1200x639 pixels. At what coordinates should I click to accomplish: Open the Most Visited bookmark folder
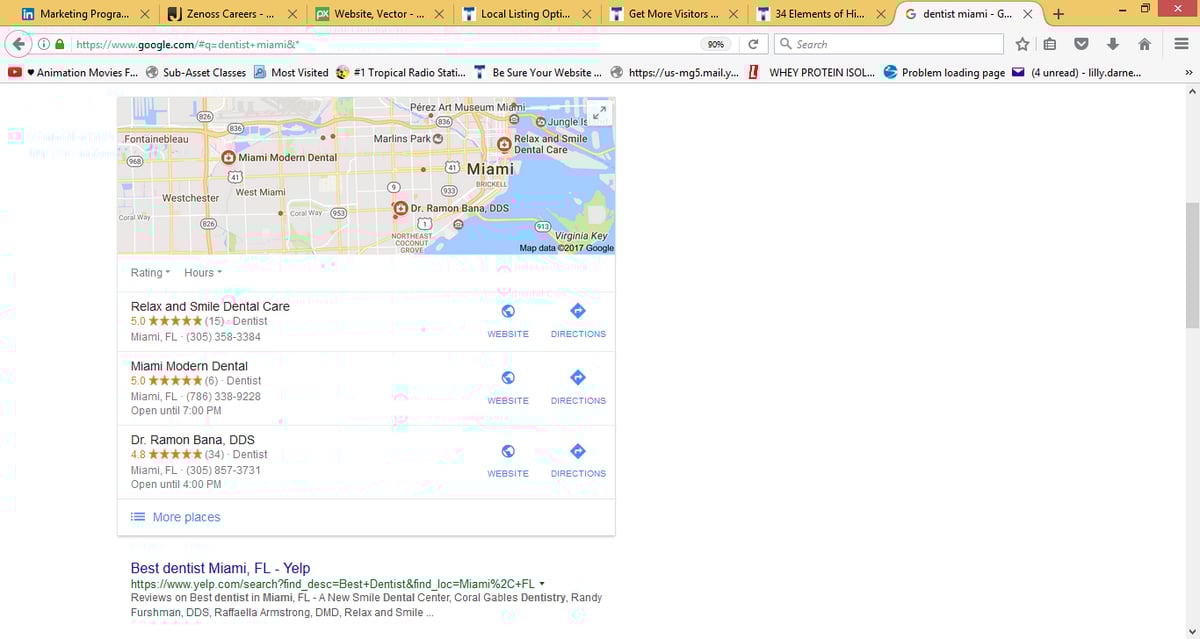click(x=291, y=72)
